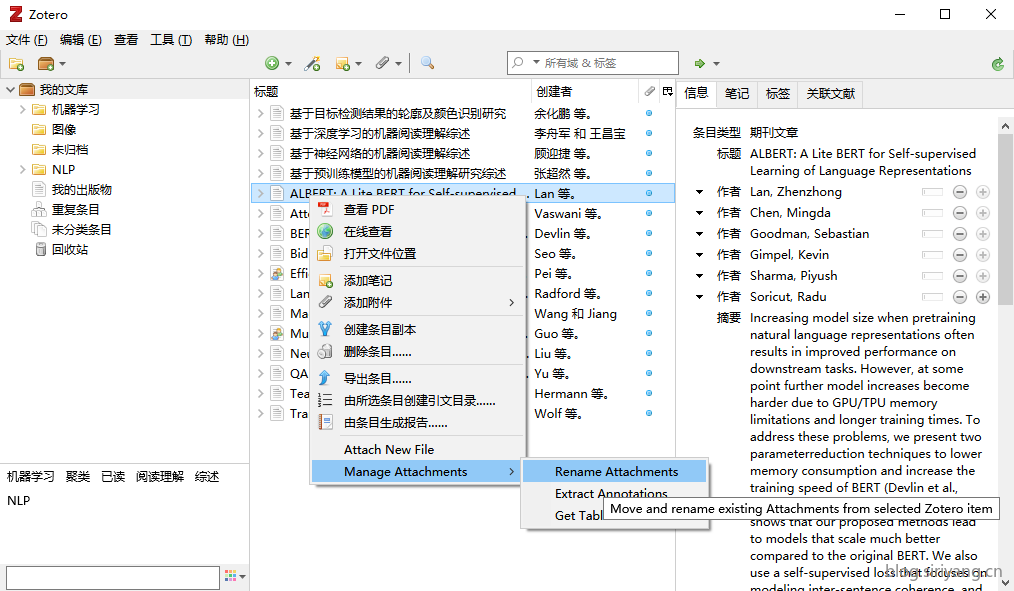Click the 在线查看 globe icon
Viewport: 1014px width, 591px height.
pyautogui.click(x=325, y=231)
